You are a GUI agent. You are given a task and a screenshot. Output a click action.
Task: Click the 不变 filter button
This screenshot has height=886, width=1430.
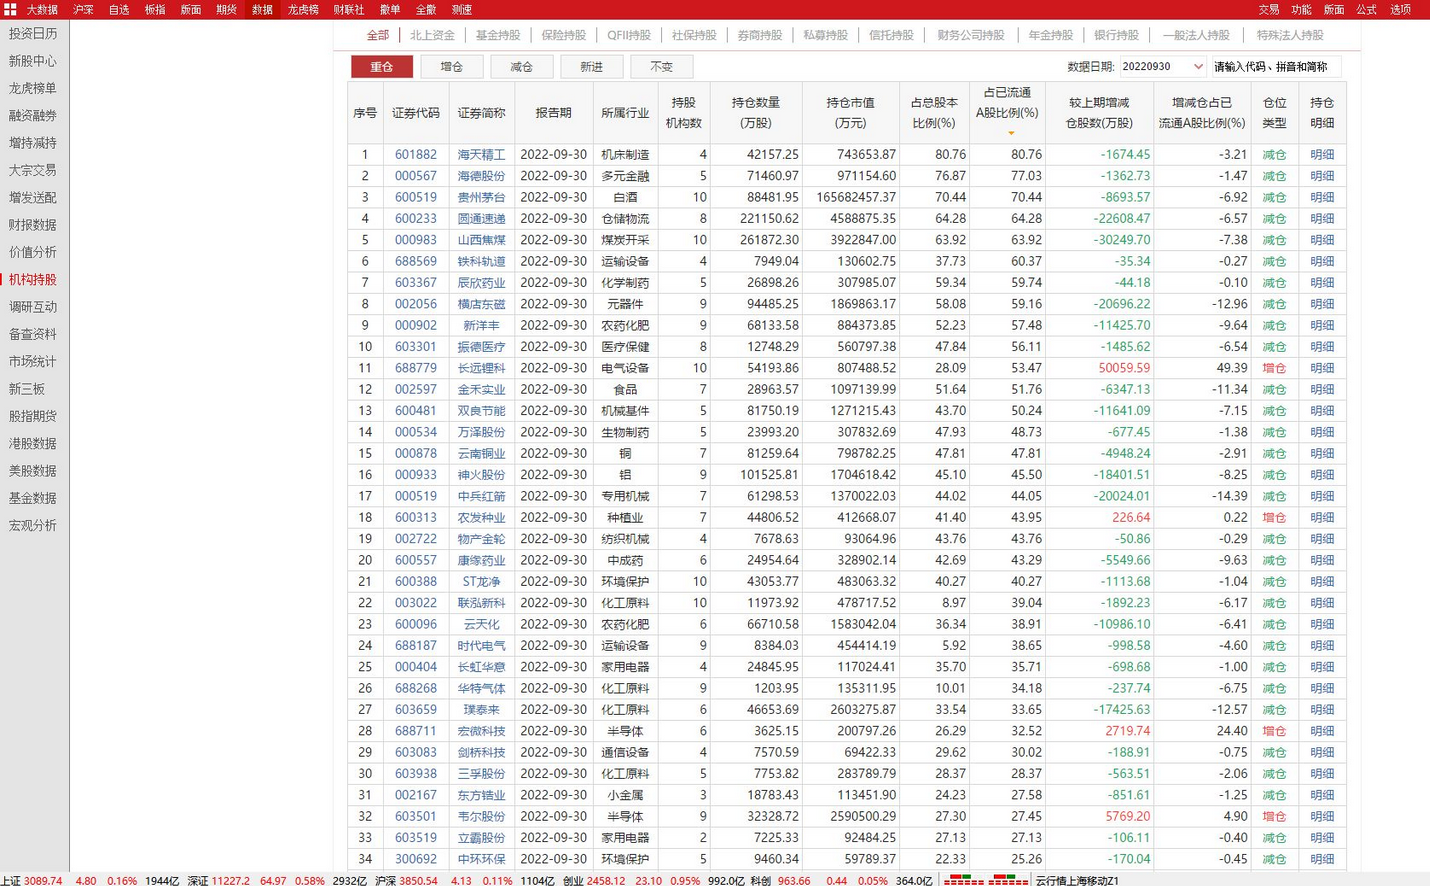click(661, 67)
